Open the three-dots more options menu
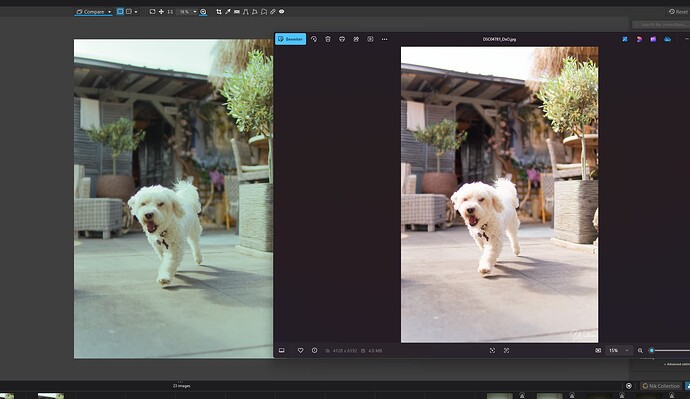This screenshot has height=399, width=690. tap(384, 39)
